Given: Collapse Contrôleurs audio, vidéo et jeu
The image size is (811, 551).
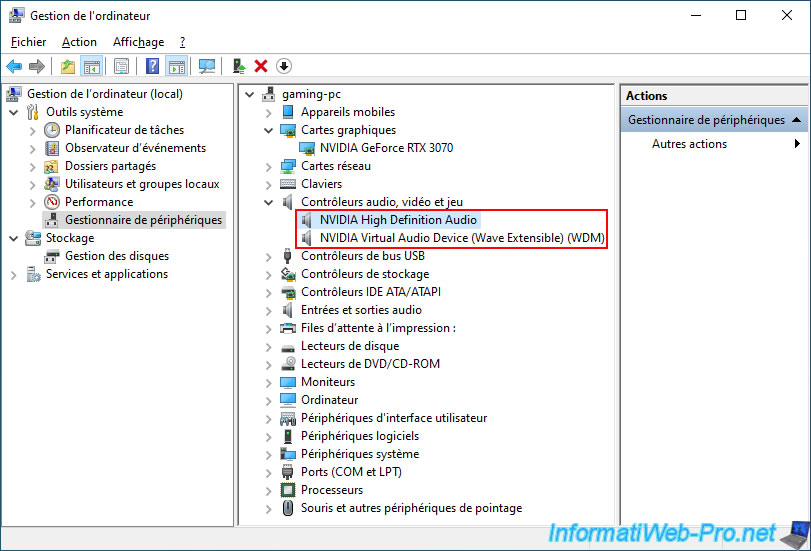Looking at the screenshot, I should (268, 202).
